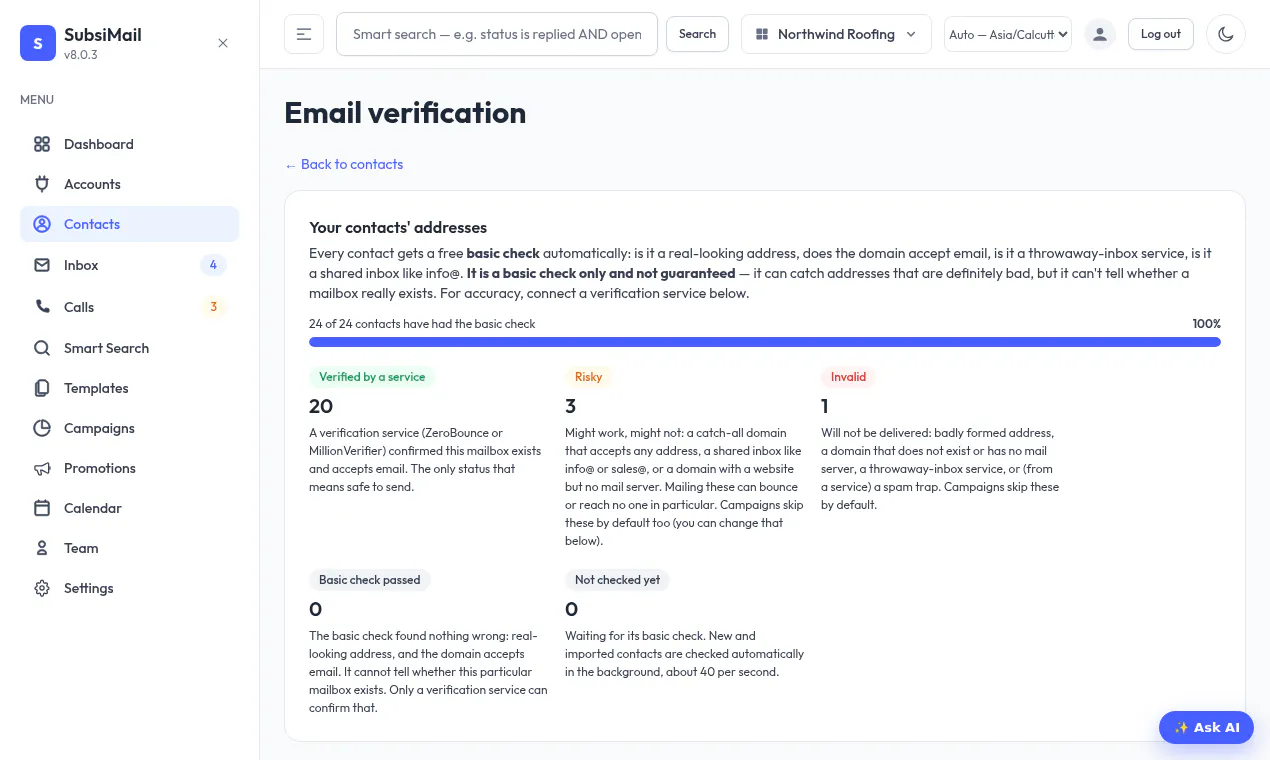Viewport: 1270px width, 760px height.
Task: Click the Templates copy icon
Action: [x=42, y=388]
